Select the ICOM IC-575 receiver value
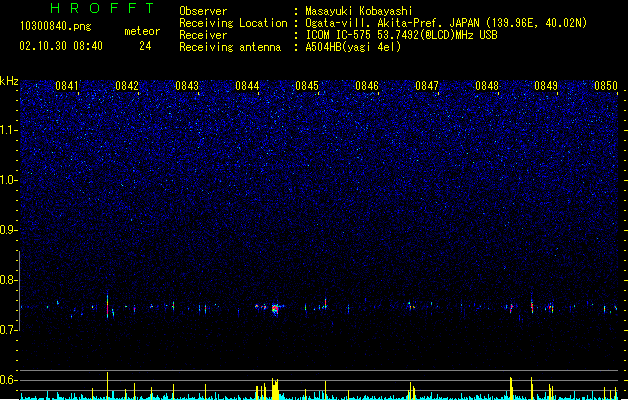 [402, 35]
